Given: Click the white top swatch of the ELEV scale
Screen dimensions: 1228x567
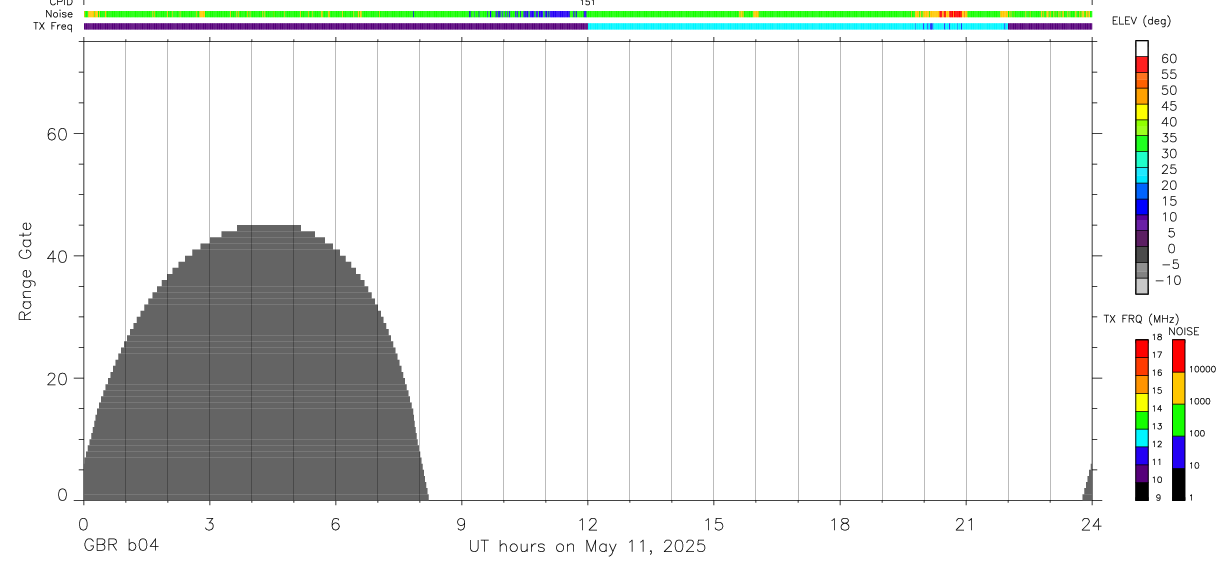Looking at the screenshot, I should click(1142, 48).
